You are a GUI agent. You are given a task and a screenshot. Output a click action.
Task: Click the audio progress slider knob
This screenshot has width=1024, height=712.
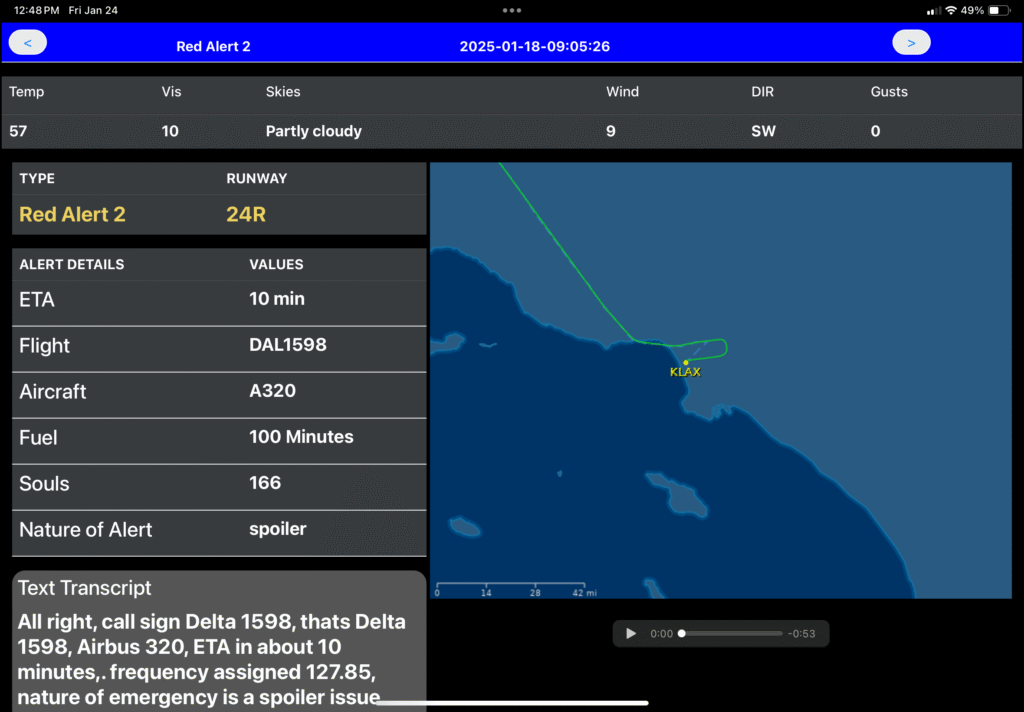pyautogui.click(x=682, y=633)
